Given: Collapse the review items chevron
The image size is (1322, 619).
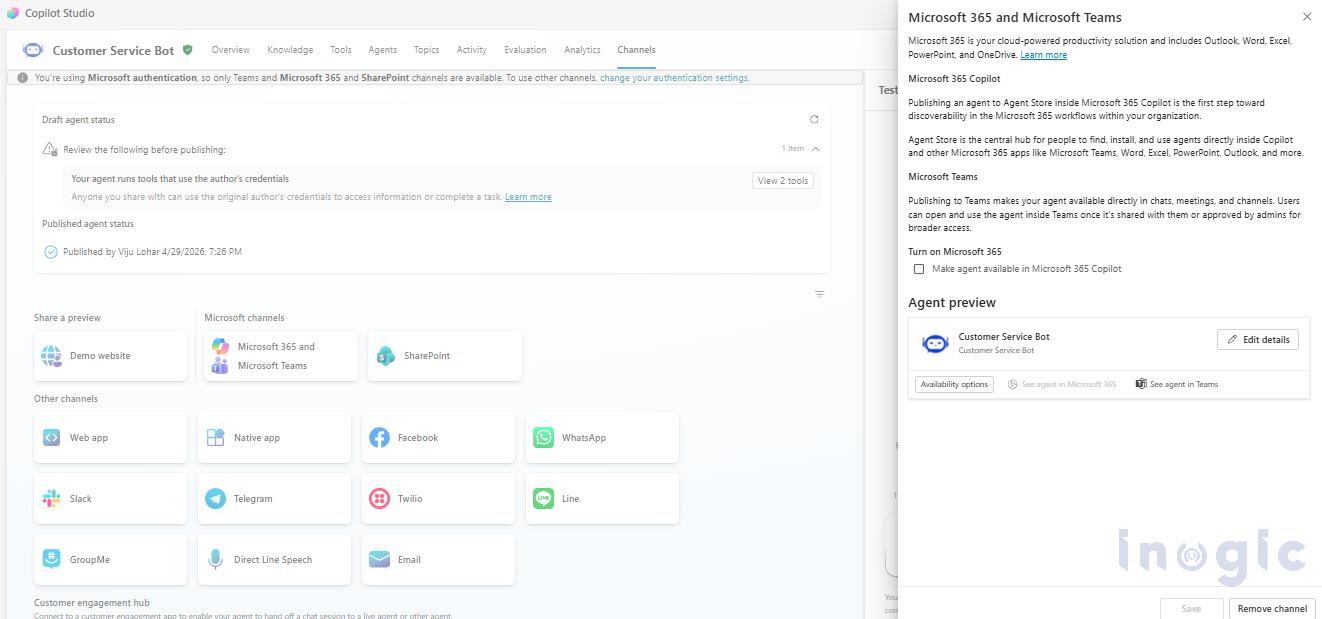Looking at the screenshot, I should point(816,149).
